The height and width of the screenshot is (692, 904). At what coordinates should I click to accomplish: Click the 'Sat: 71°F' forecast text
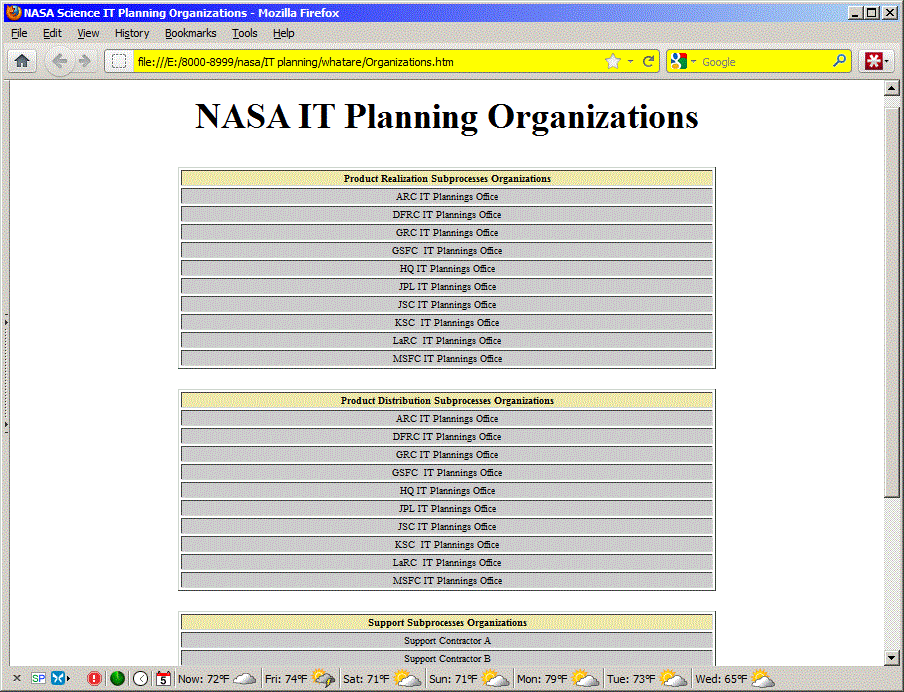(366, 679)
